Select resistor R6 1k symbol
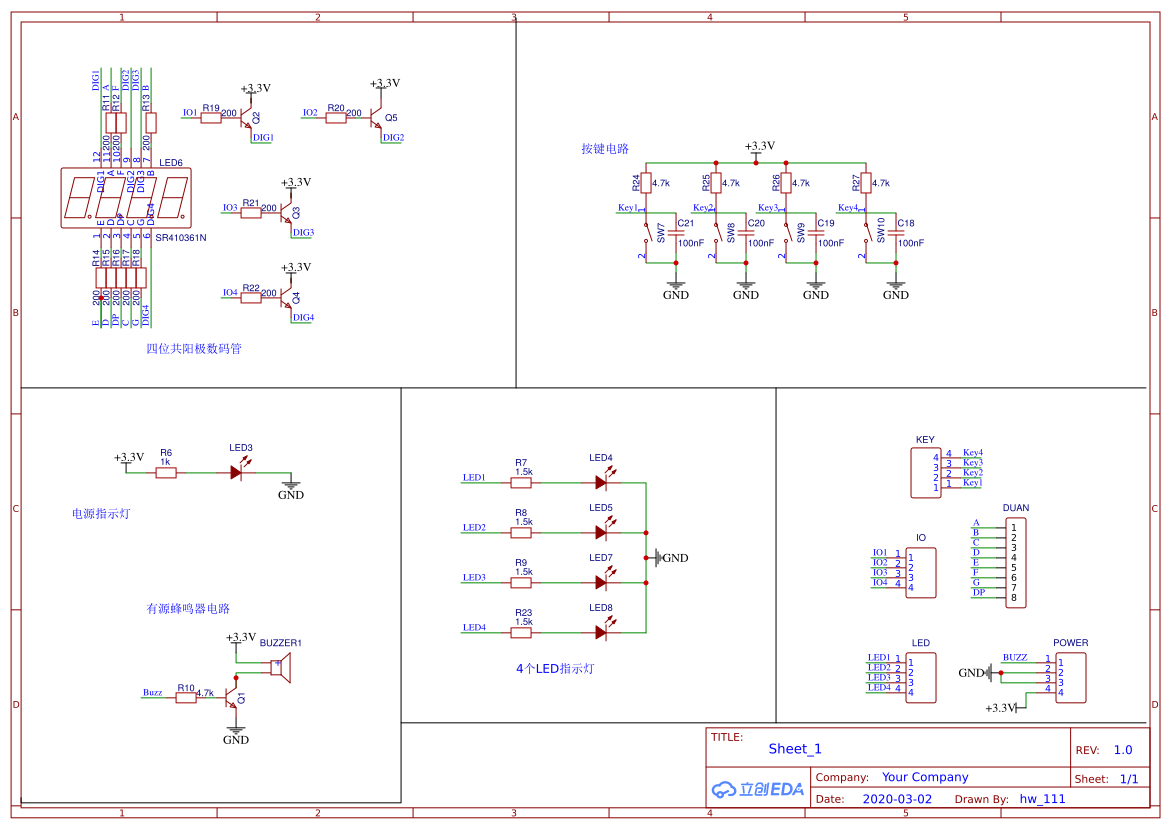The width and height of the screenshot is (1172, 829). coord(166,472)
